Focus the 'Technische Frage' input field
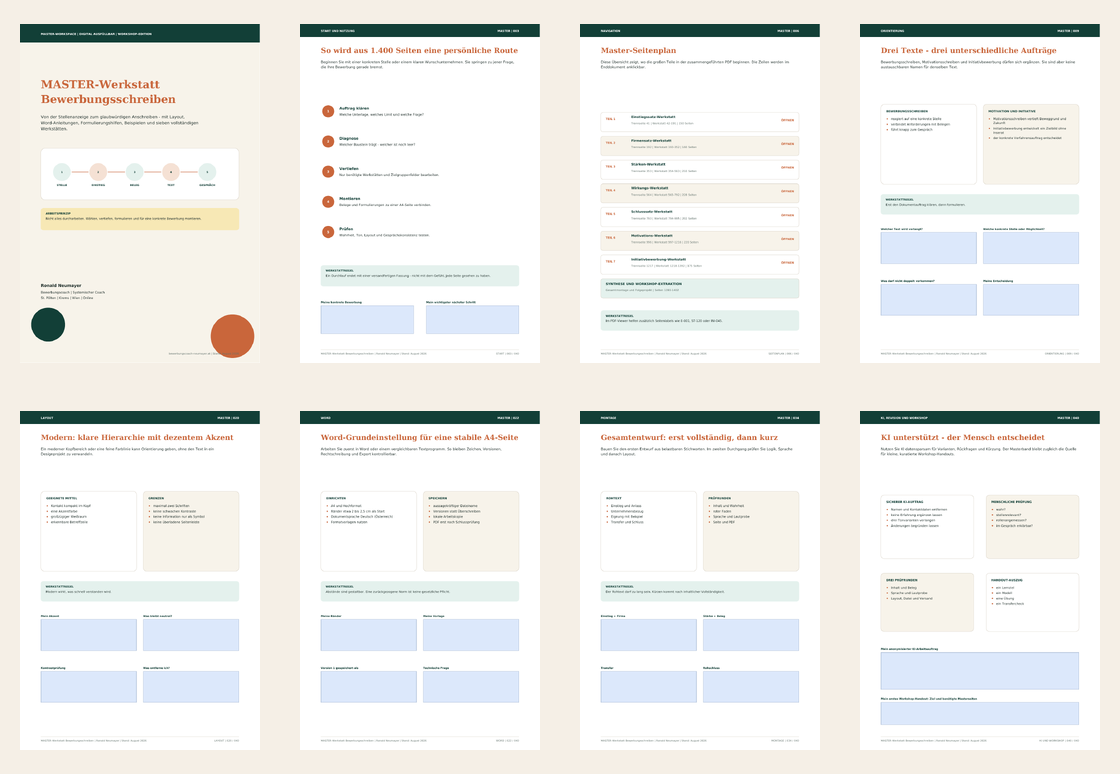This screenshot has height=774, width=1120. click(x=471, y=687)
